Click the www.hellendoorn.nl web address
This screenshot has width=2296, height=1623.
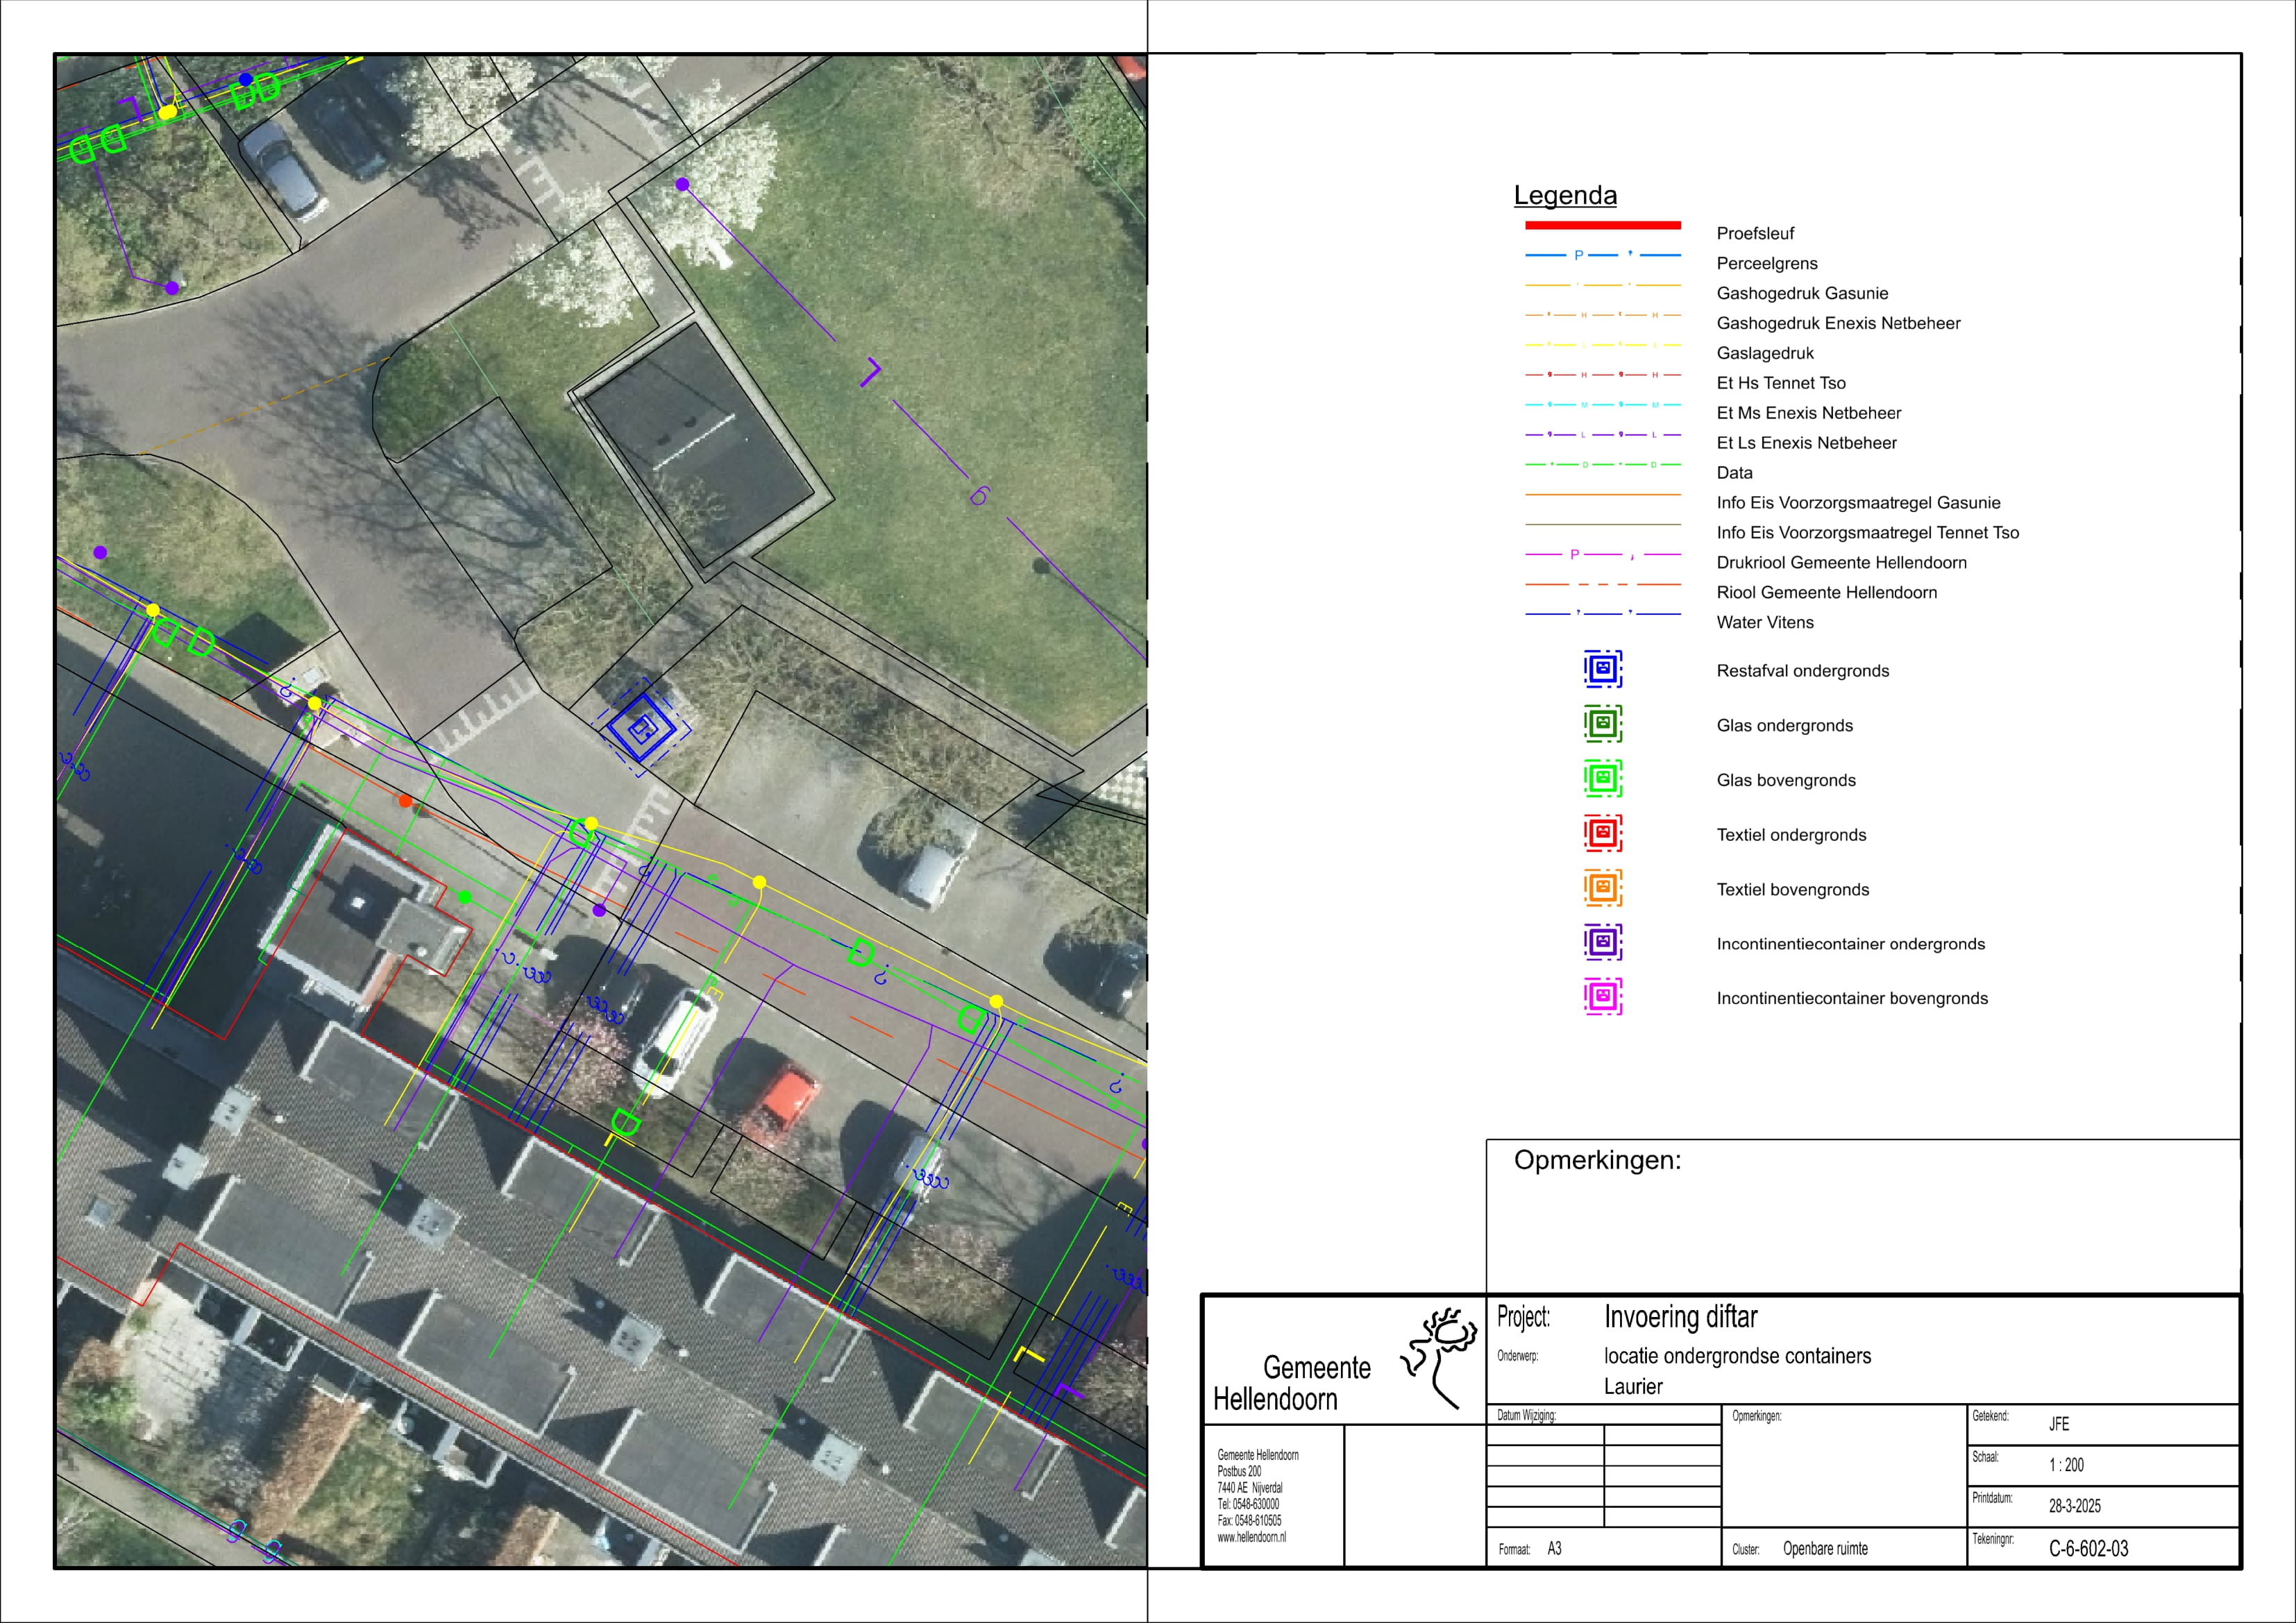pyautogui.click(x=1251, y=1537)
